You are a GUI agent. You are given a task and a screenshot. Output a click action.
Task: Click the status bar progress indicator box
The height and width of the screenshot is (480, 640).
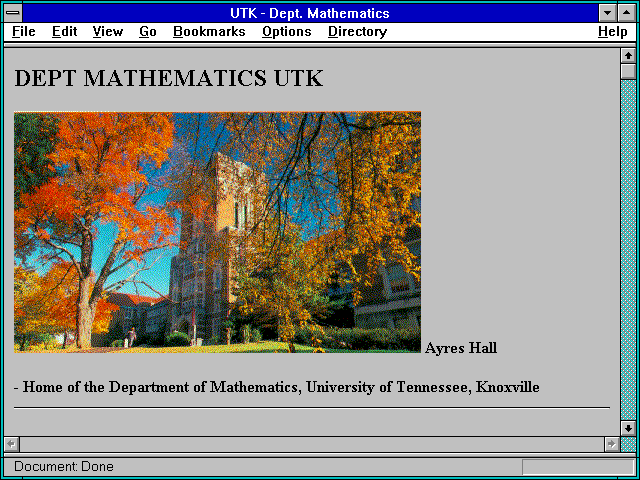coord(578,467)
